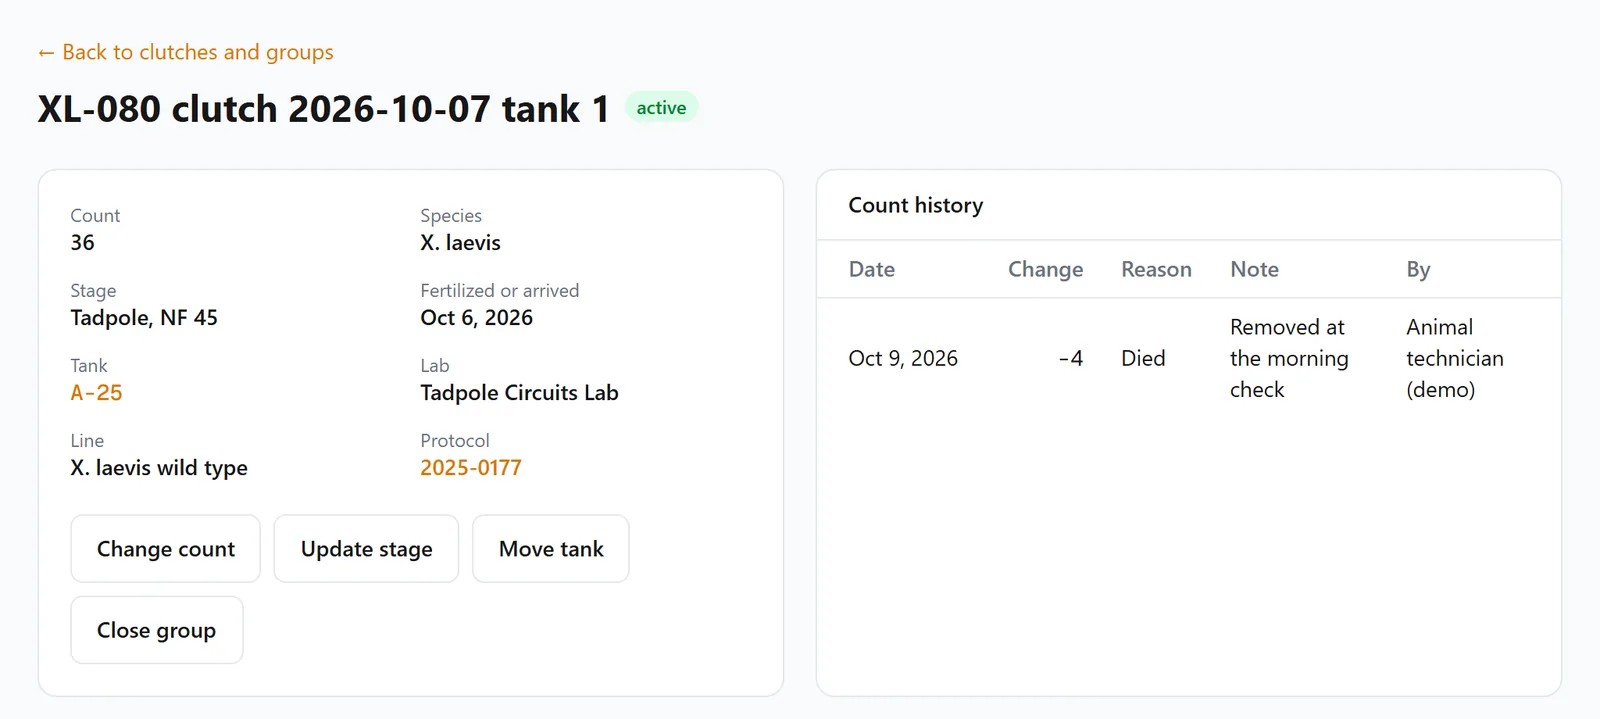Select the Move tank button
The image size is (1600, 719).
tap(551, 549)
